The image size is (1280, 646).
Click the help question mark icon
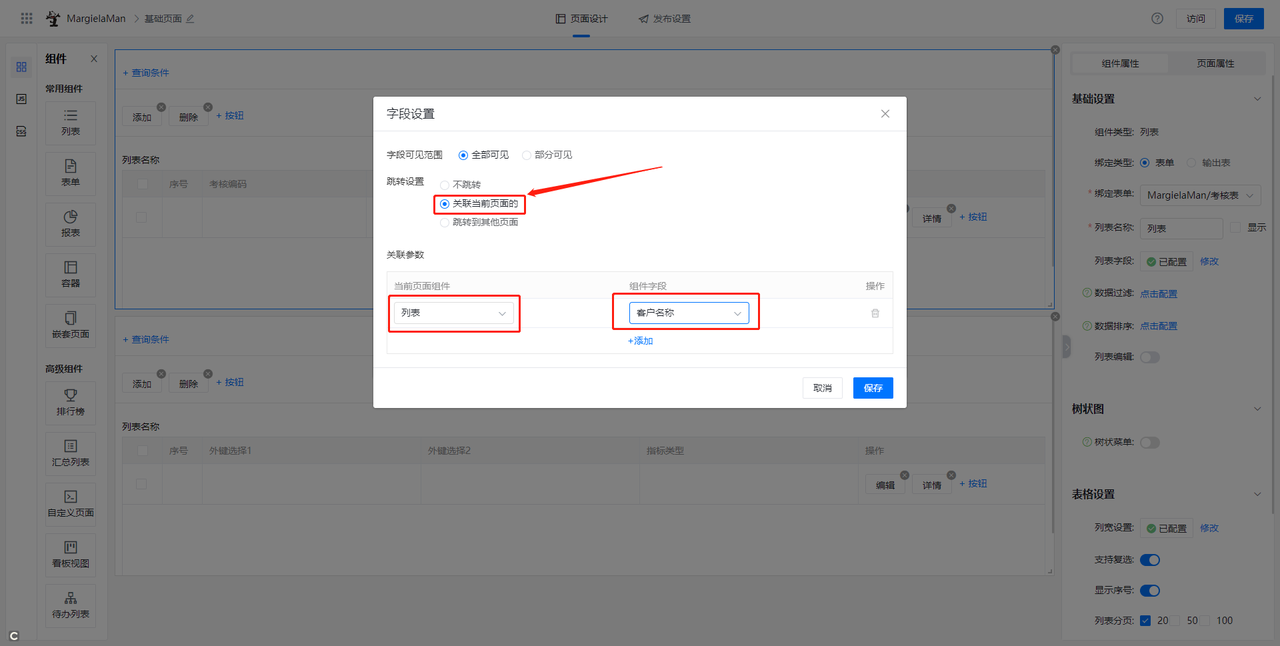(x=1157, y=18)
